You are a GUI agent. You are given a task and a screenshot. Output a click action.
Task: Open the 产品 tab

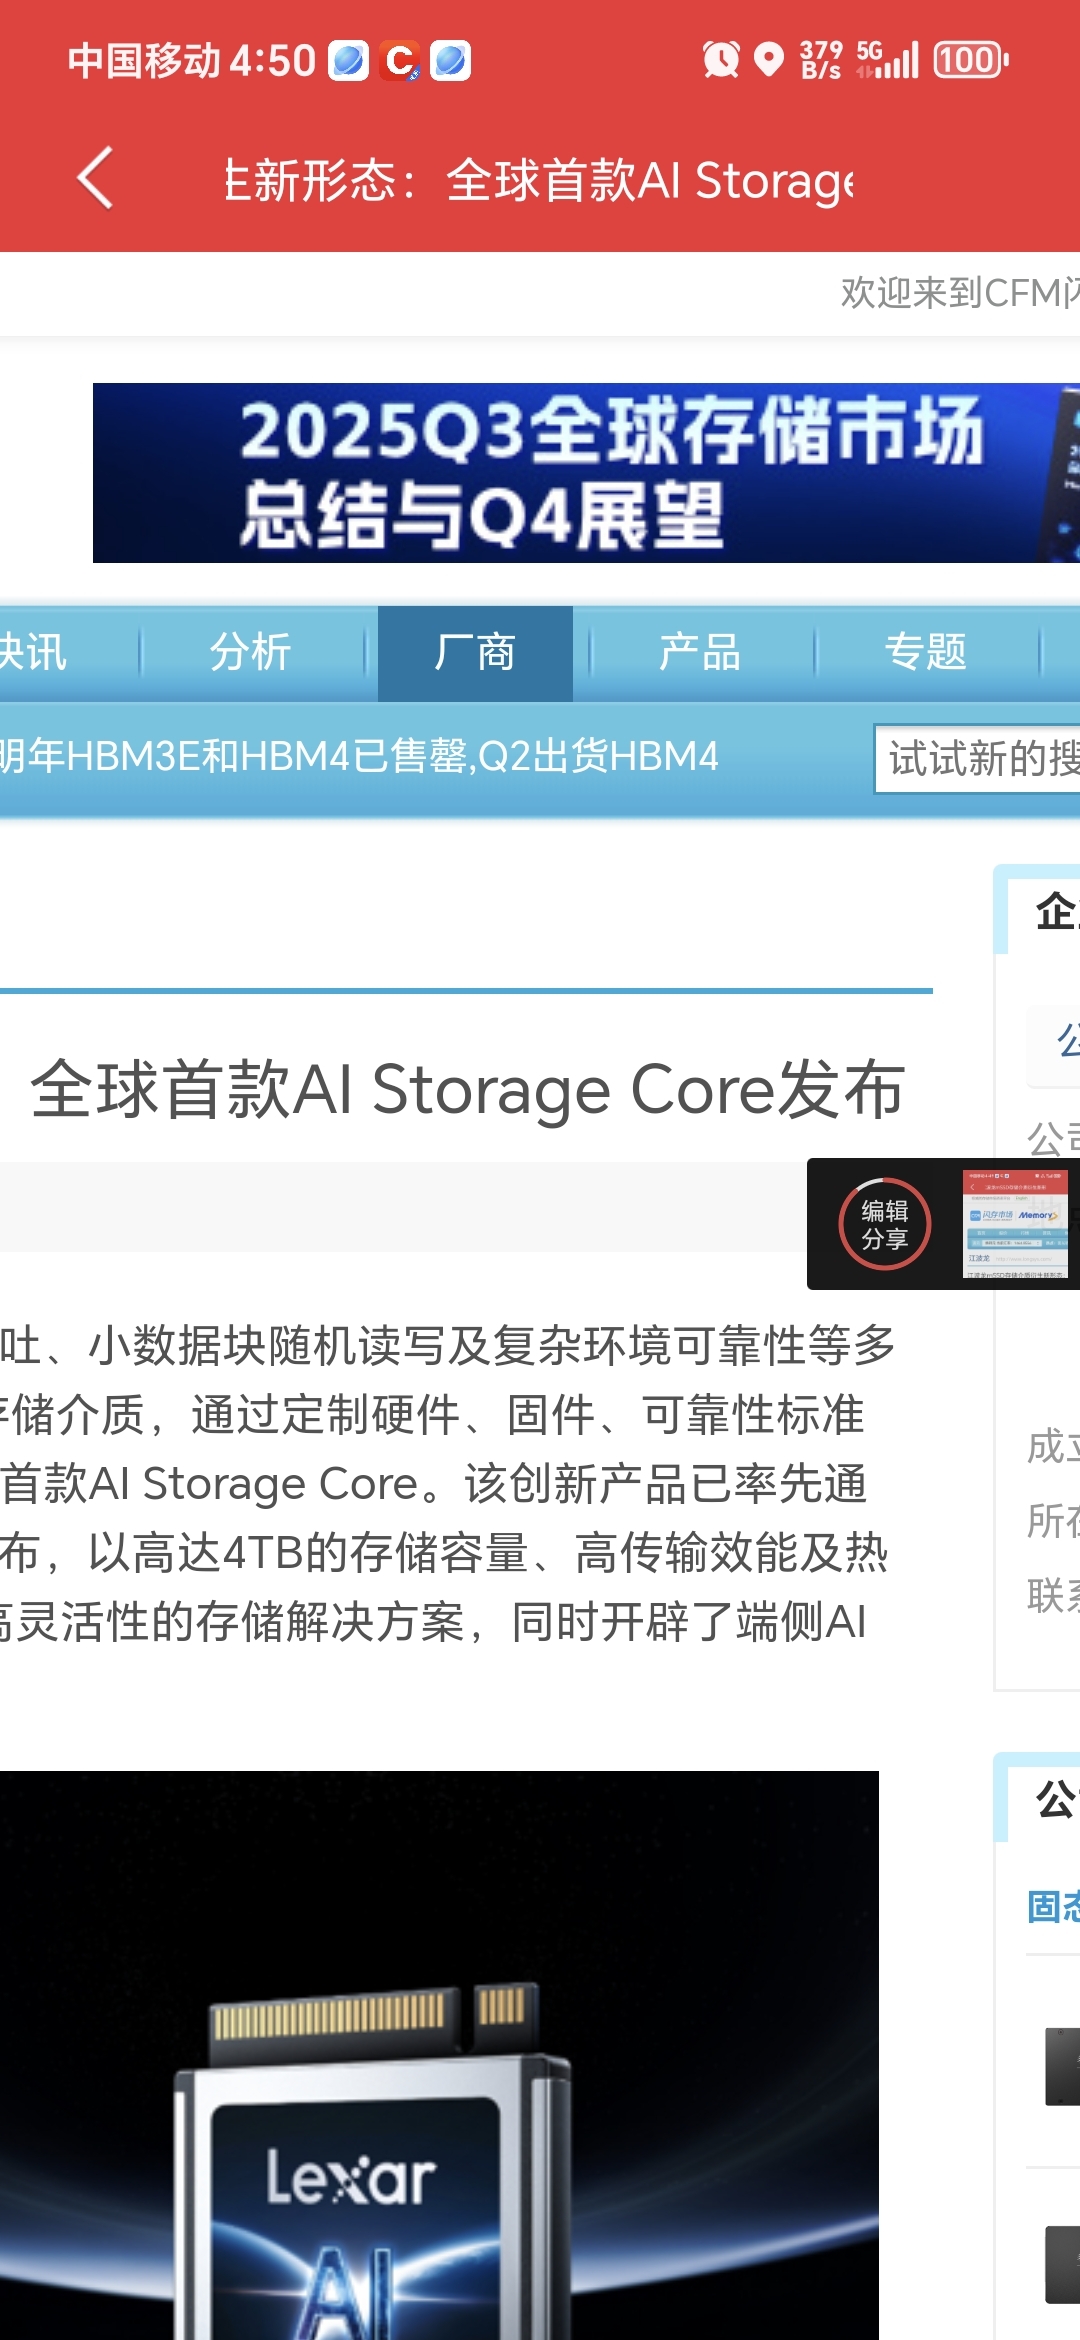point(700,653)
